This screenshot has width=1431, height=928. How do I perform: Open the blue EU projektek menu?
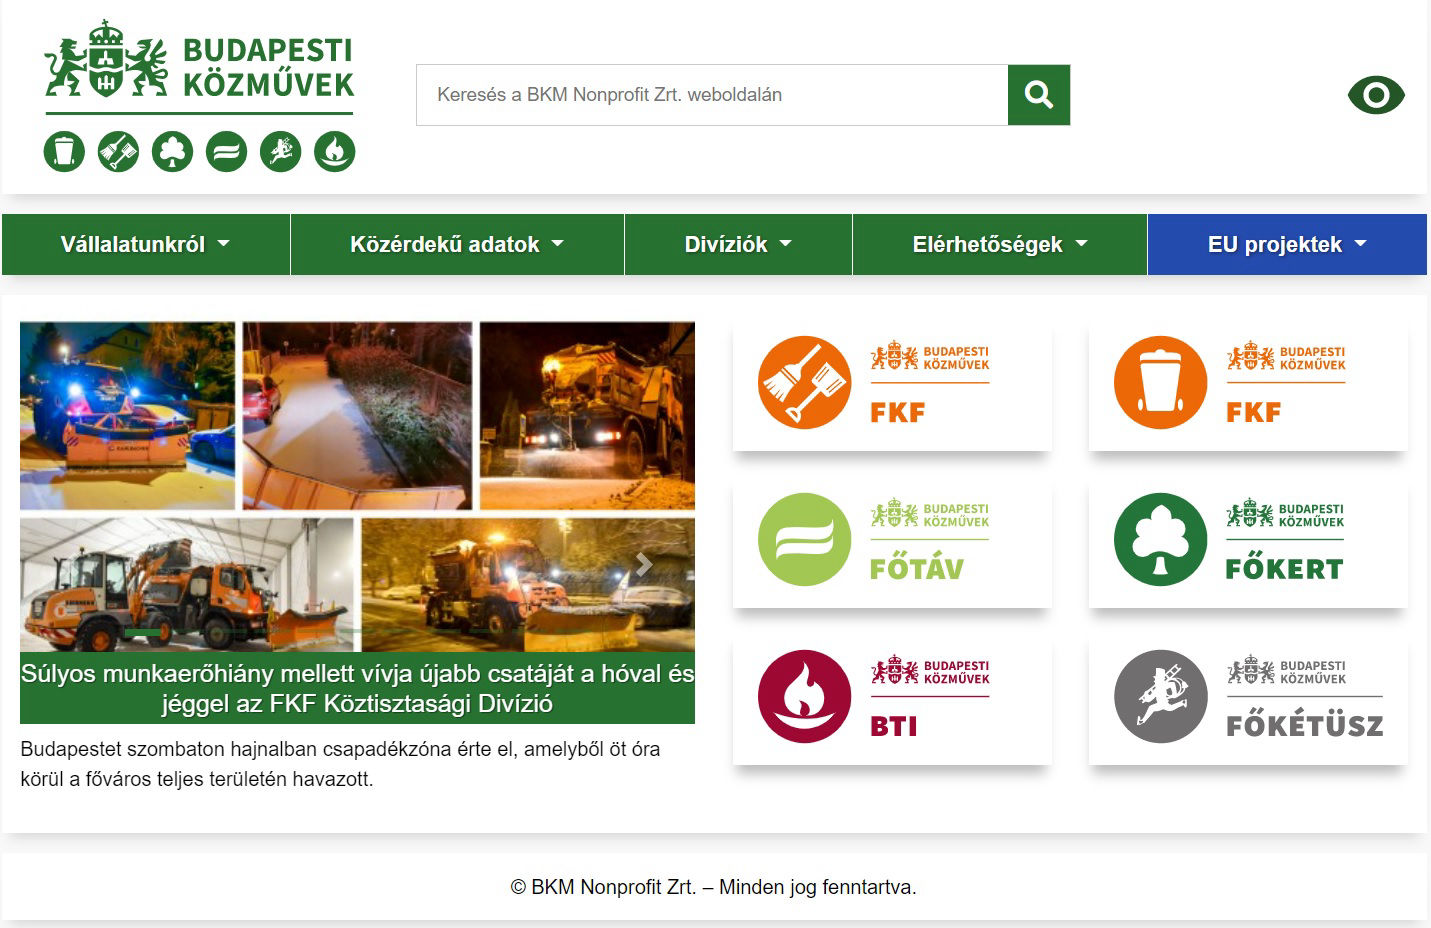point(1286,244)
